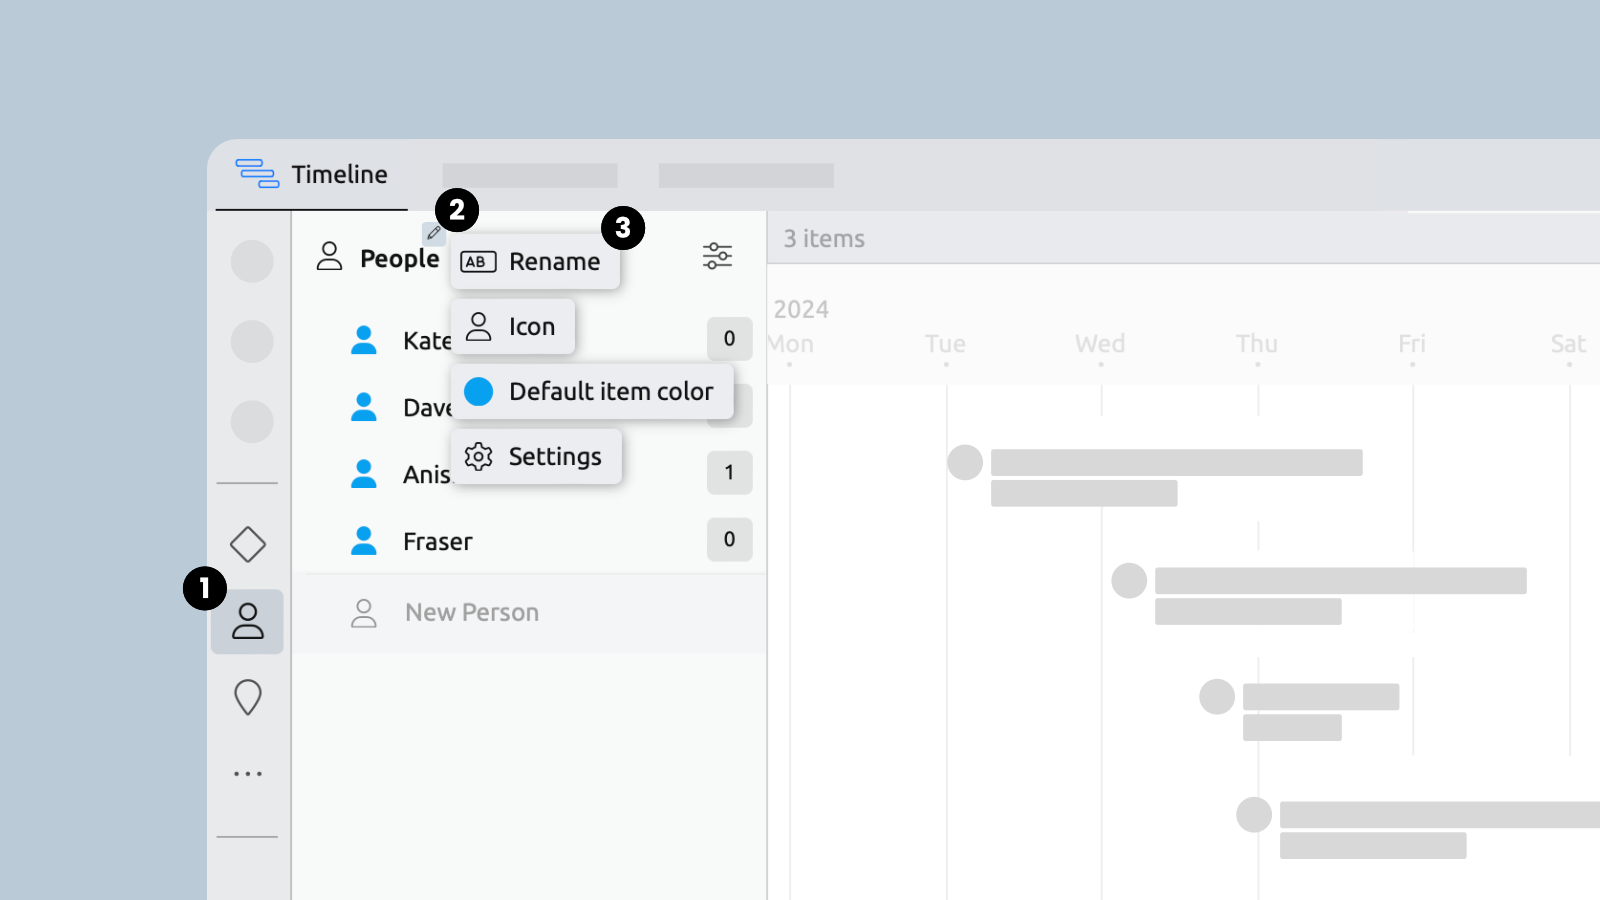Viewport: 1600px width, 900px height.
Task: Open Settings from the popup menu
Action: click(x=536, y=457)
